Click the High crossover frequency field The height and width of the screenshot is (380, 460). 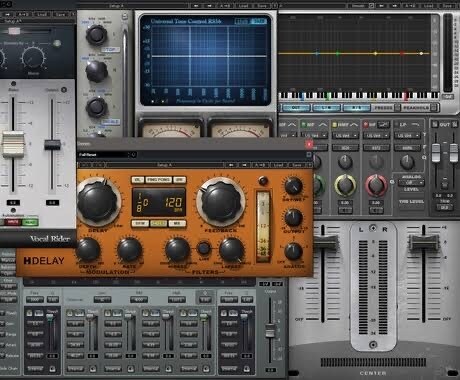point(176,300)
